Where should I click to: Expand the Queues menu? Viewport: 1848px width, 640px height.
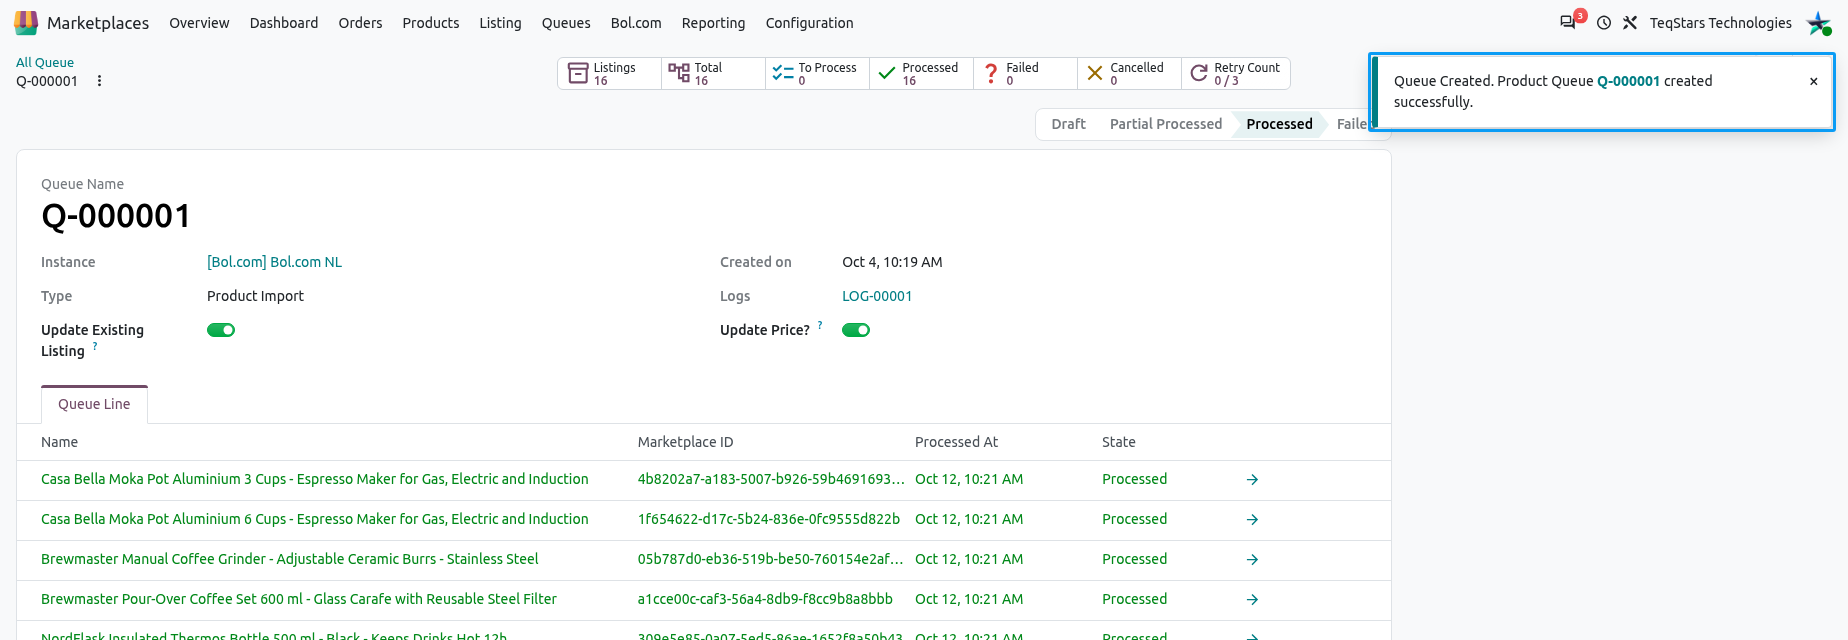tap(566, 23)
